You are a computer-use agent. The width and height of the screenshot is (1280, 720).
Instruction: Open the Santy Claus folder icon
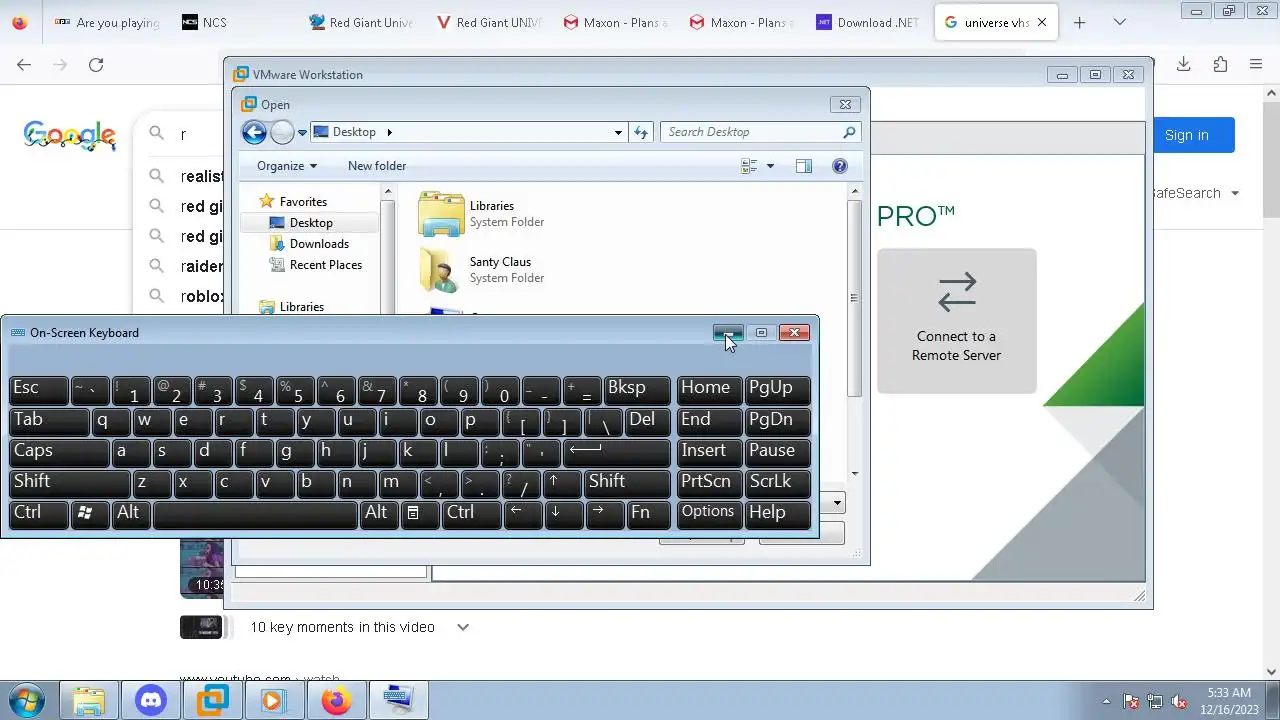coord(441,270)
